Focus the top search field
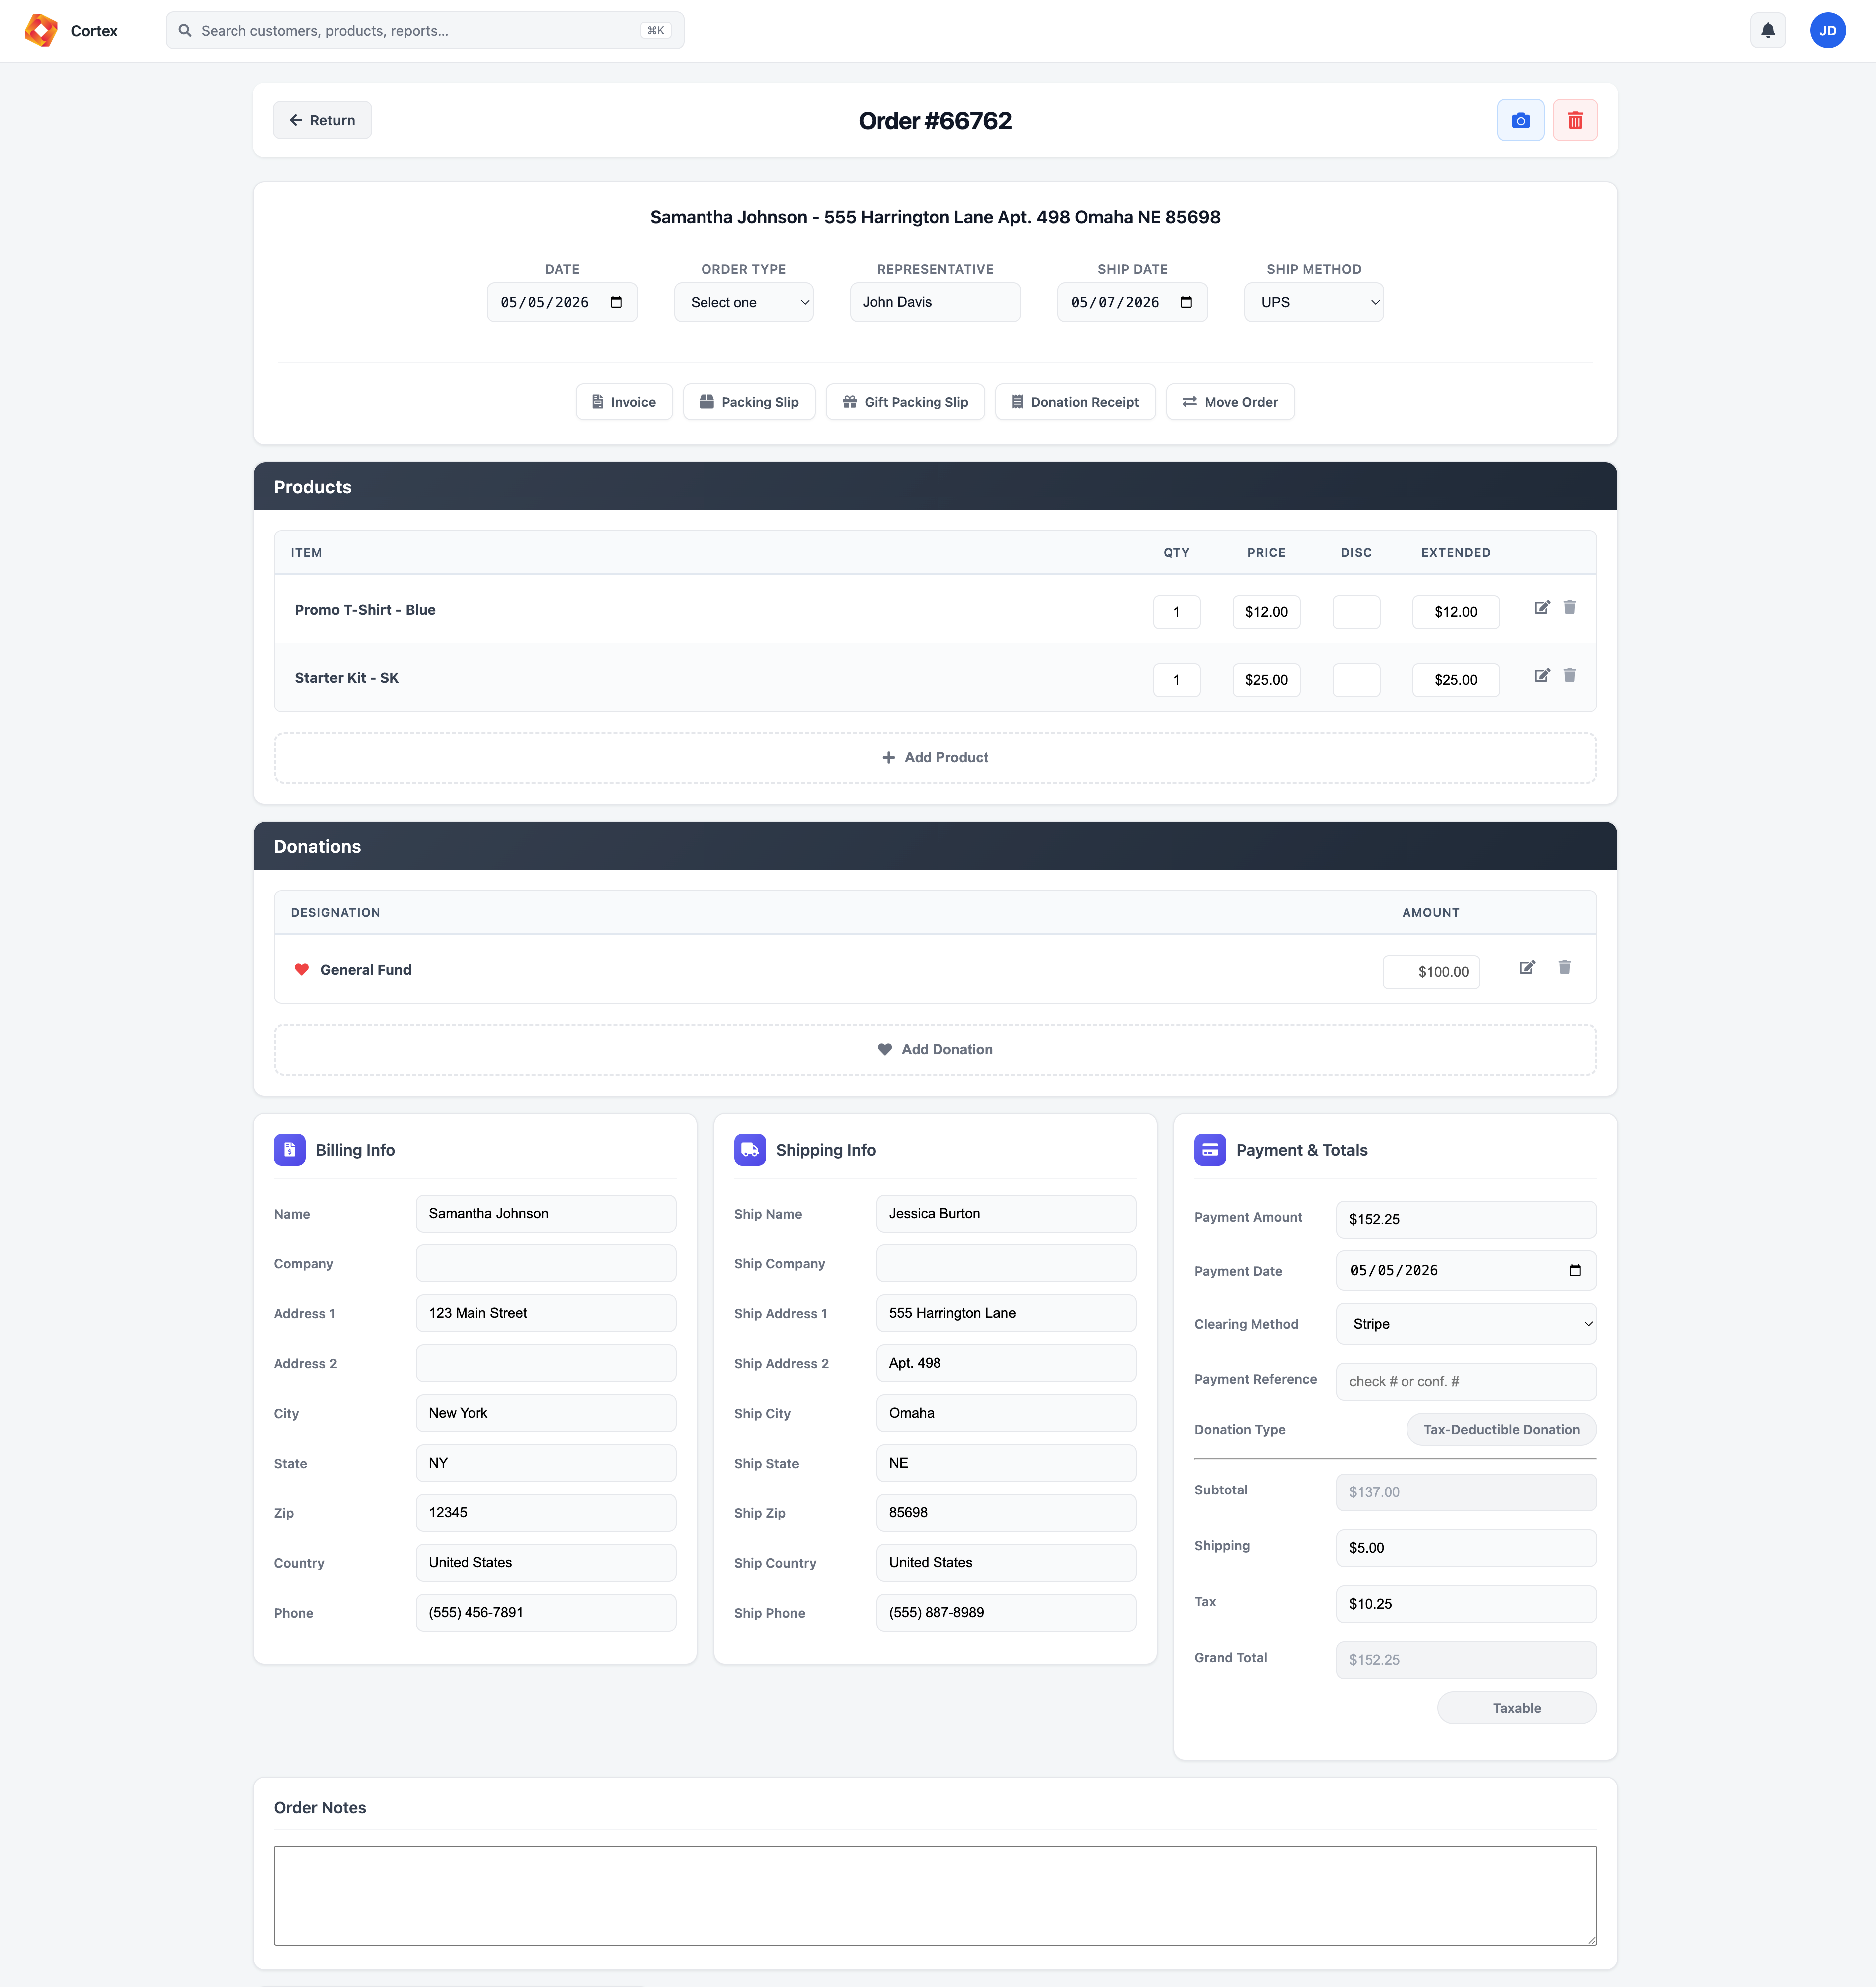This screenshot has height=1987, width=1876. point(425,31)
